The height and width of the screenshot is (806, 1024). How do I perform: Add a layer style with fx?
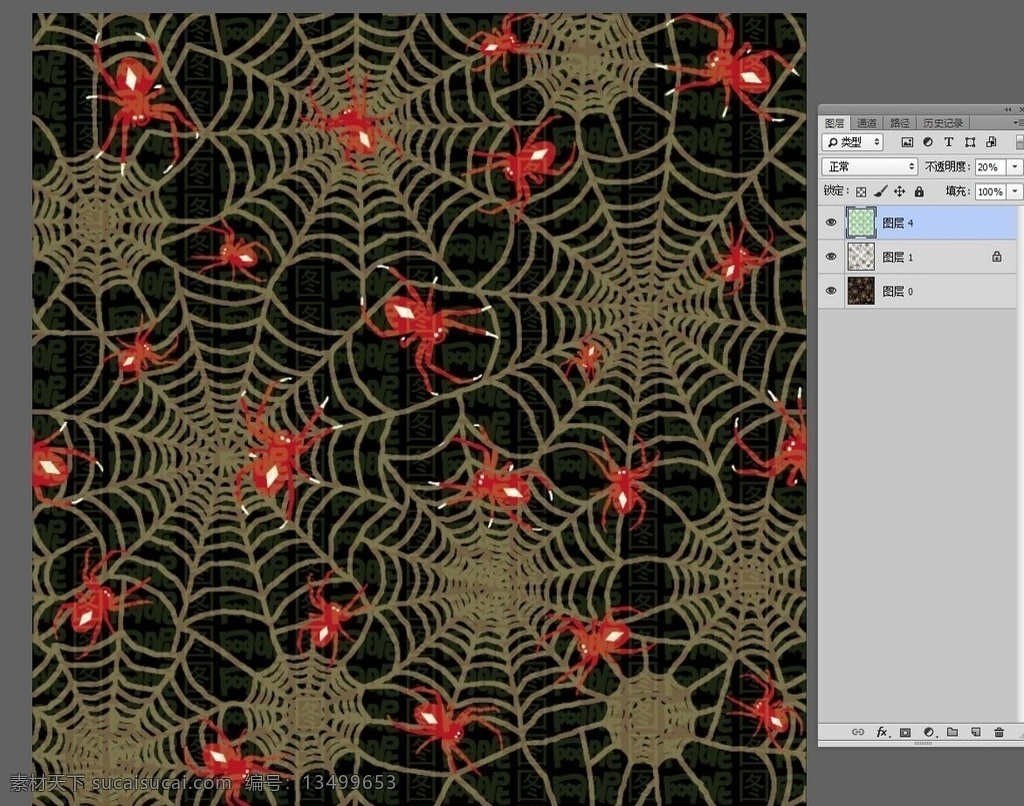(882, 732)
